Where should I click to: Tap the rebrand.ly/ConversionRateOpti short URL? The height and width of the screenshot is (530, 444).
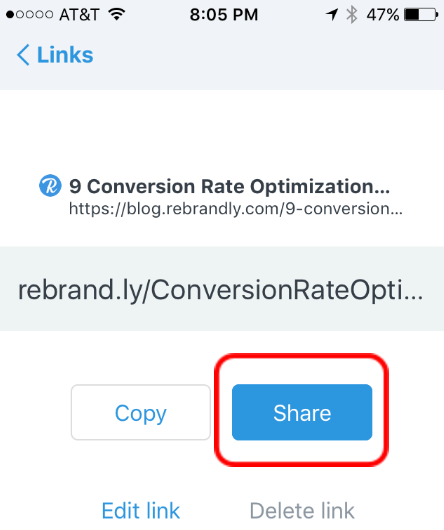220,290
